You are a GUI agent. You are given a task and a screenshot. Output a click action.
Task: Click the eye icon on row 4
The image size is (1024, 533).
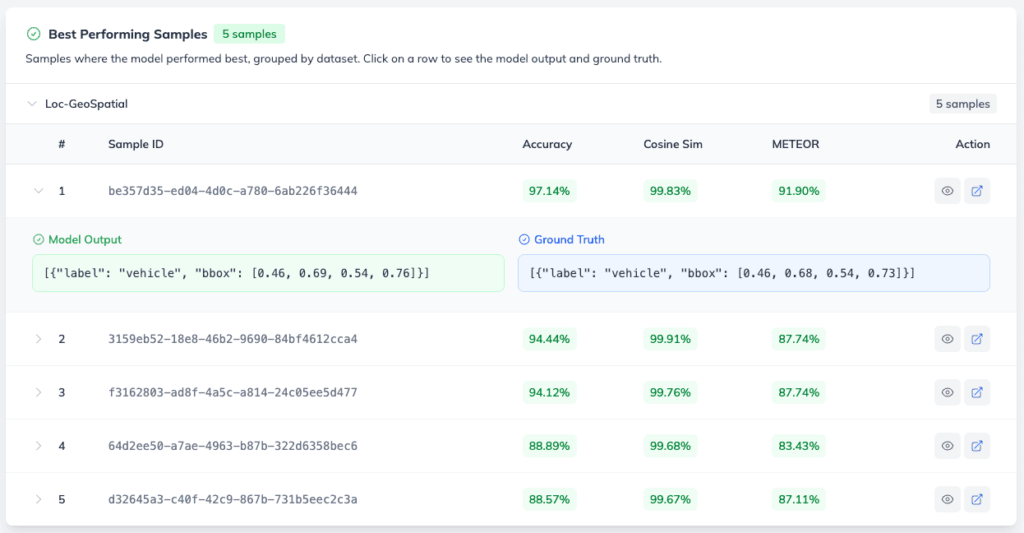(x=947, y=446)
